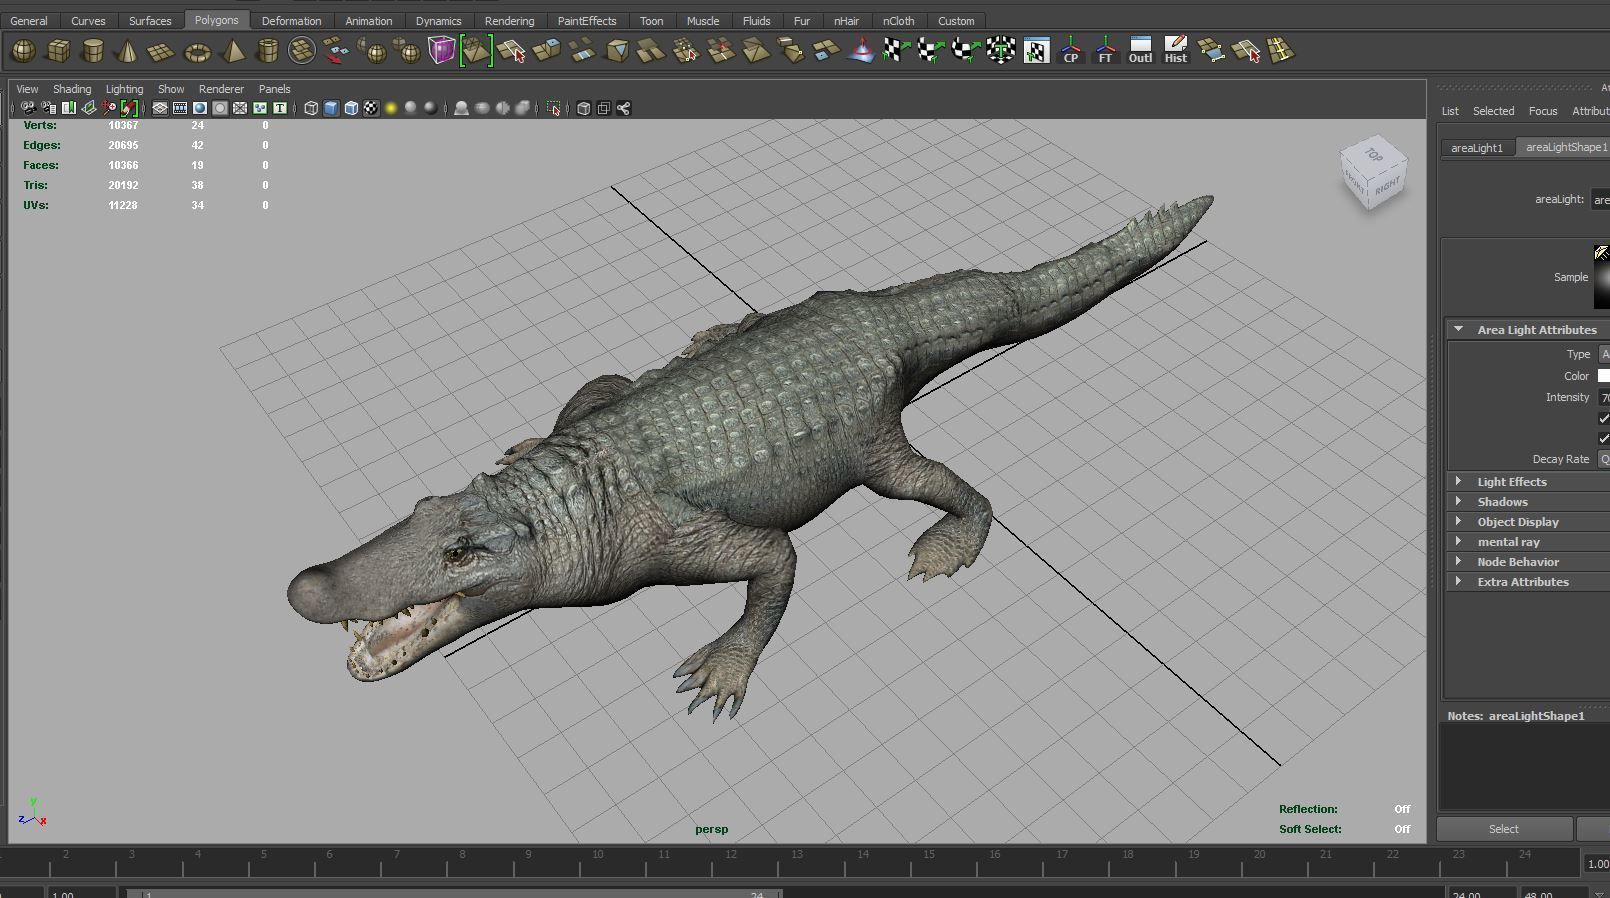Toggle wireframe display in the panel toolbar
Image resolution: width=1610 pixels, height=898 pixels.
[x=311, y=108]
